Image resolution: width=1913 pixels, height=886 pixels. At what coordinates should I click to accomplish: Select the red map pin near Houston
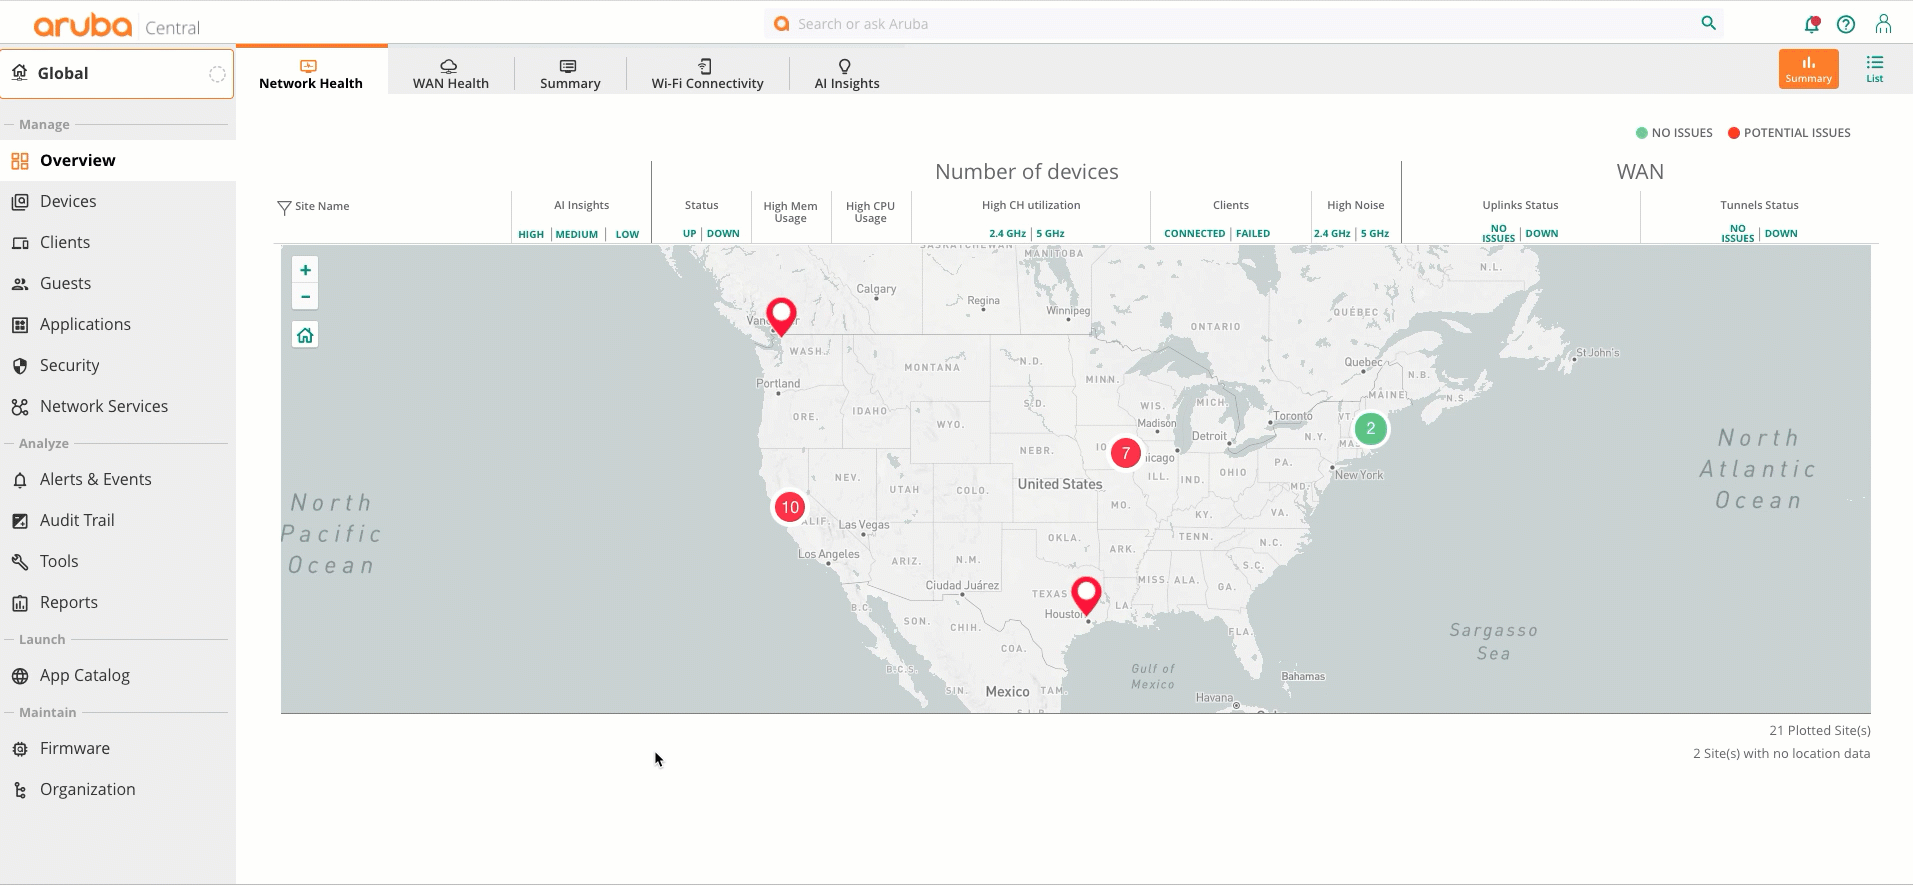click(1086, 595)
